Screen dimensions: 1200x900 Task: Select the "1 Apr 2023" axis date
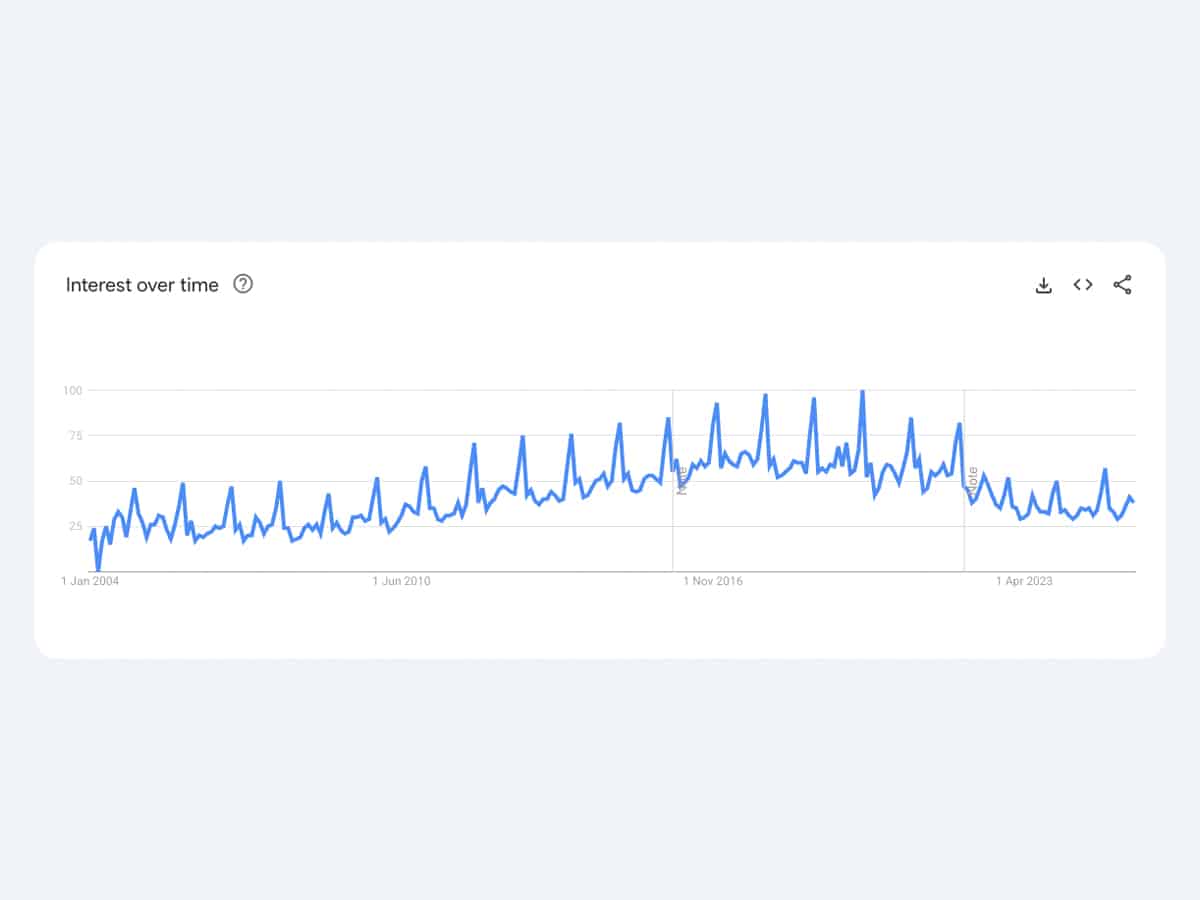(x=1024, y=581)
